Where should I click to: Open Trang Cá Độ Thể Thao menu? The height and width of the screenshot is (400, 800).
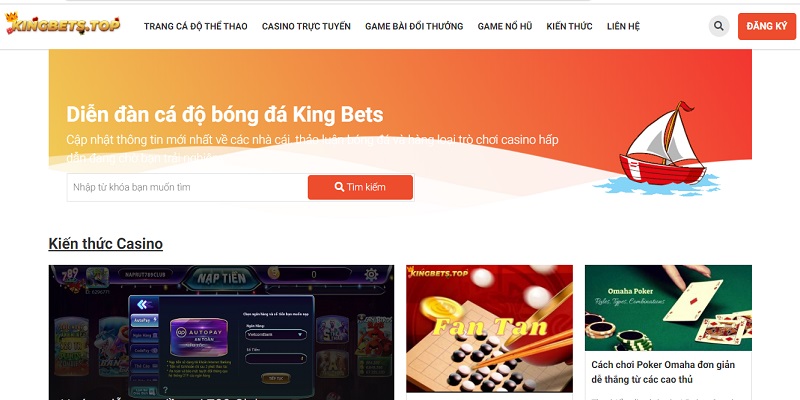click(195, 27)
